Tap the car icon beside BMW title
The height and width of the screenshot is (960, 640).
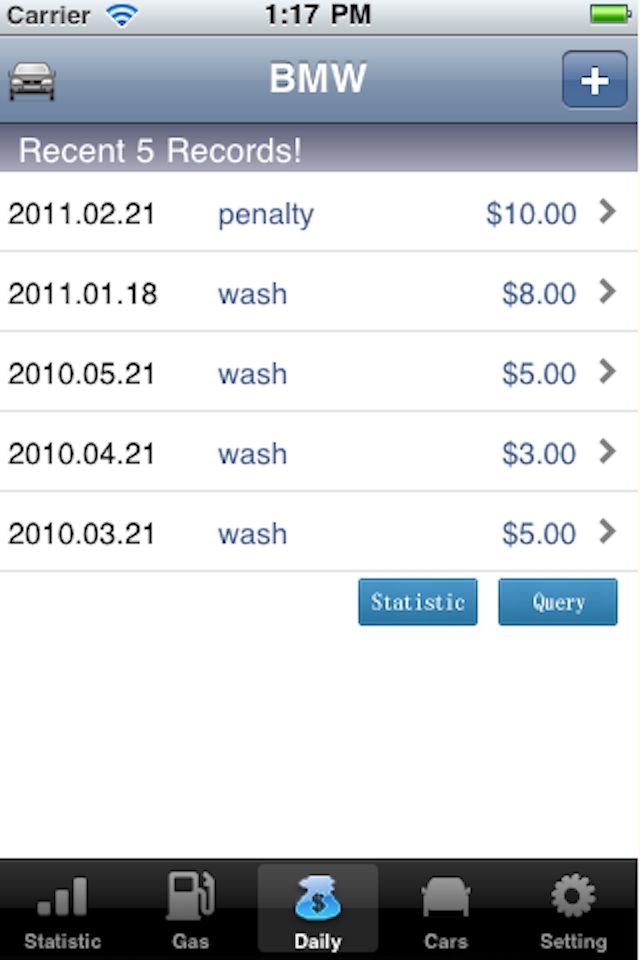32,80
